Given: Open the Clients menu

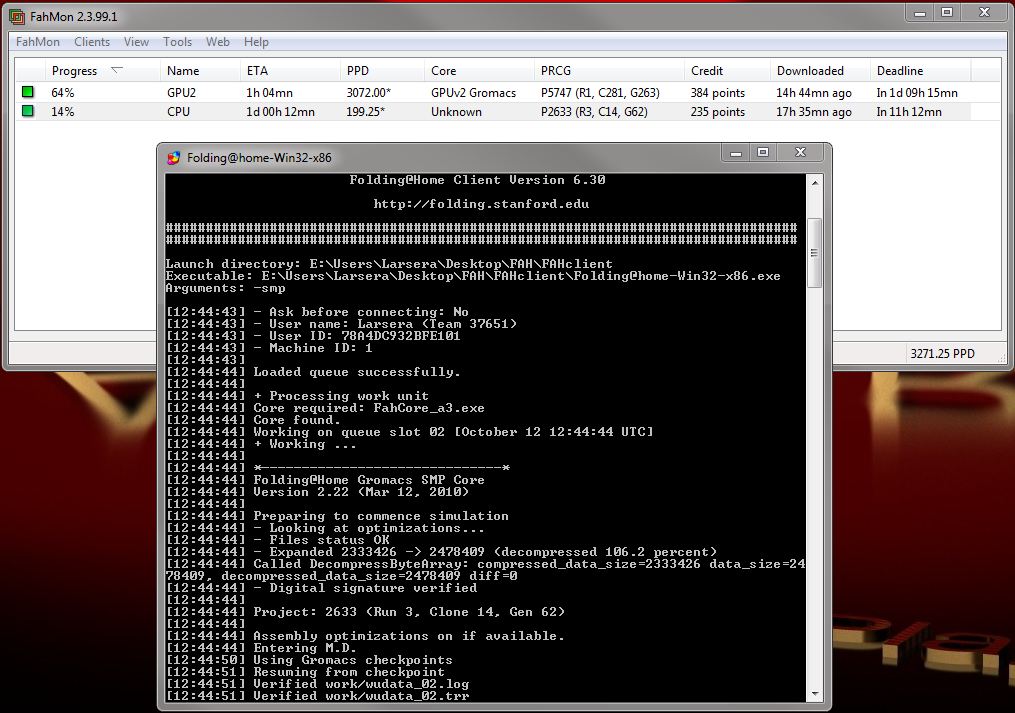Looking at the screenshot, I should (x=92, y=41).
